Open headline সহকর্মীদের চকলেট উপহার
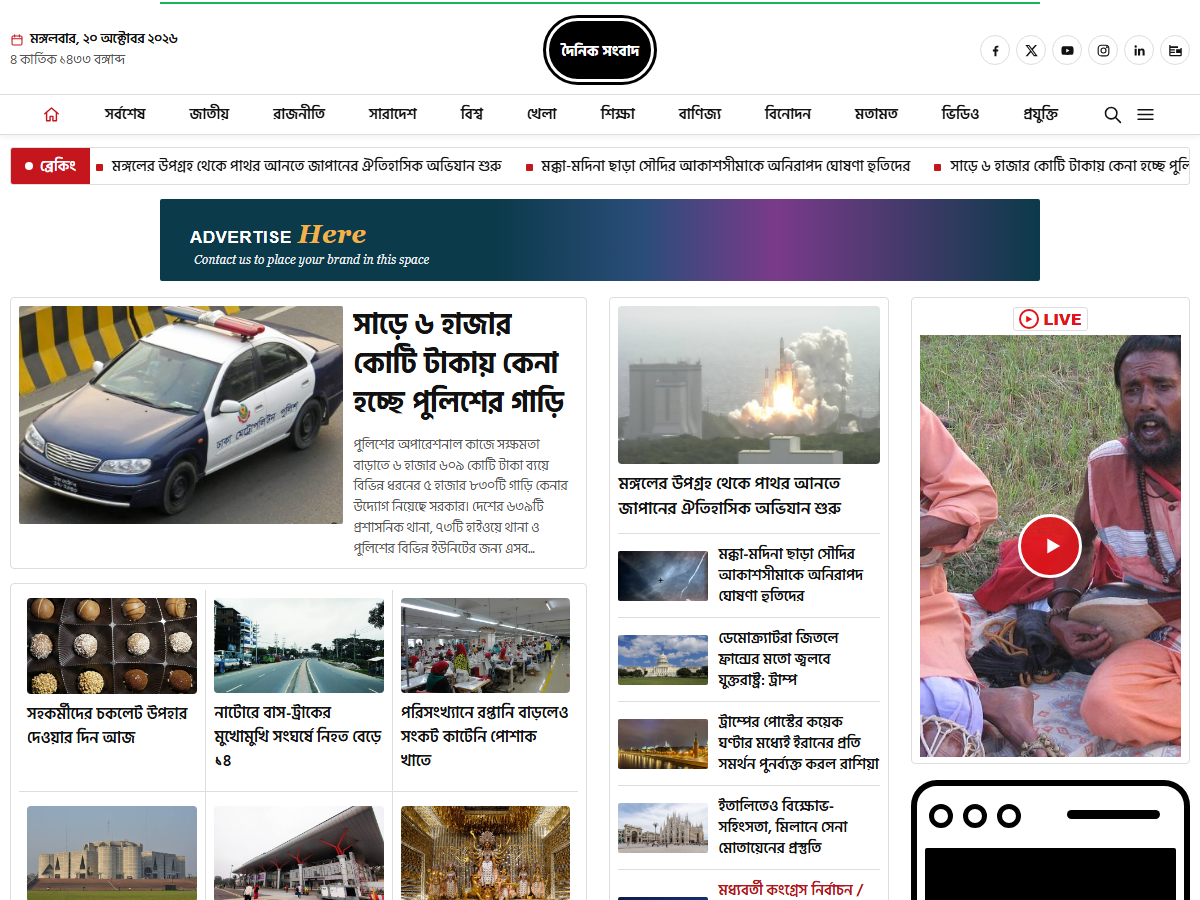1200x900 pixels. pos(107,725)
